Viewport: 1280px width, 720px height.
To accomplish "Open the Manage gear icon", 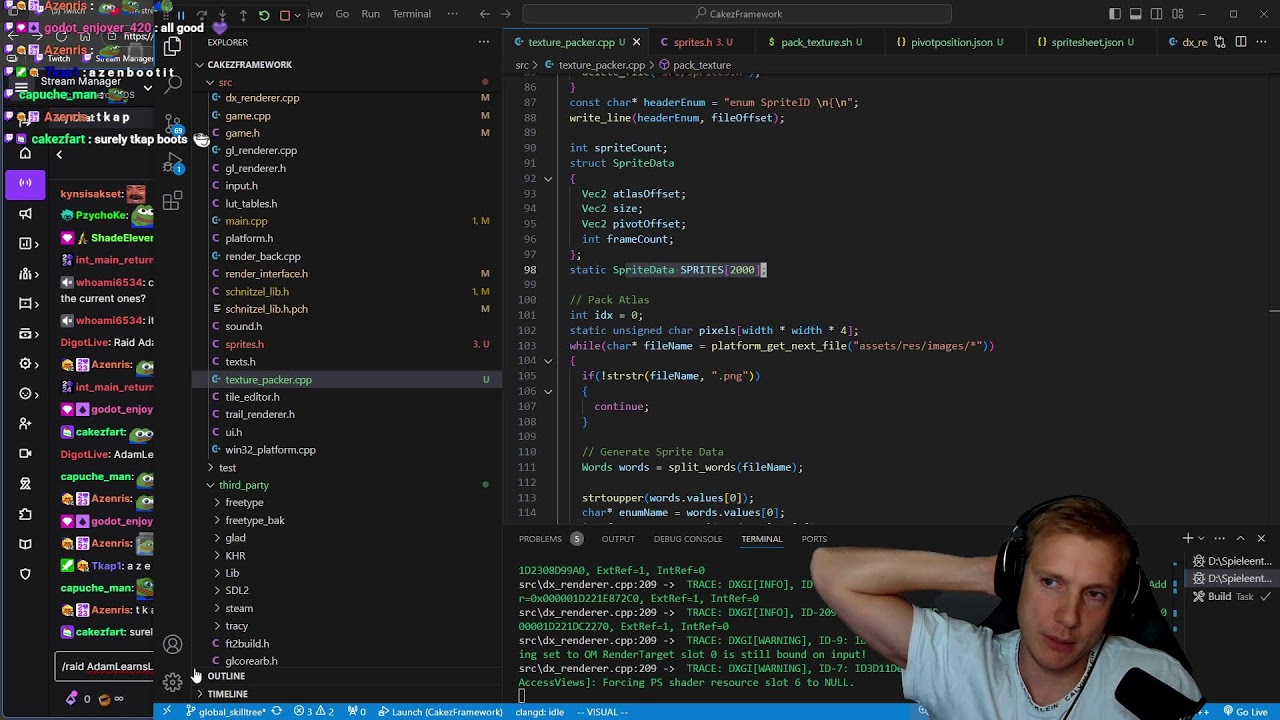I will (172, 682).
